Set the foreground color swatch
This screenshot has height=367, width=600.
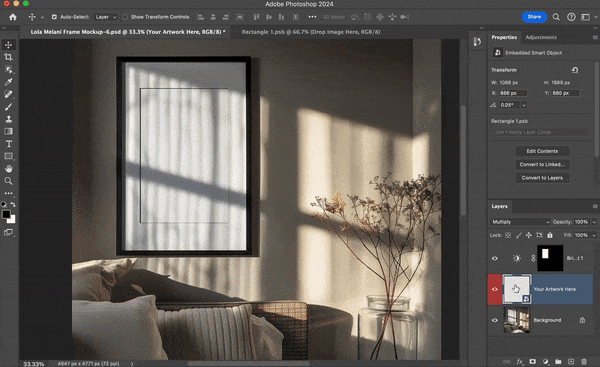point(6,214)
